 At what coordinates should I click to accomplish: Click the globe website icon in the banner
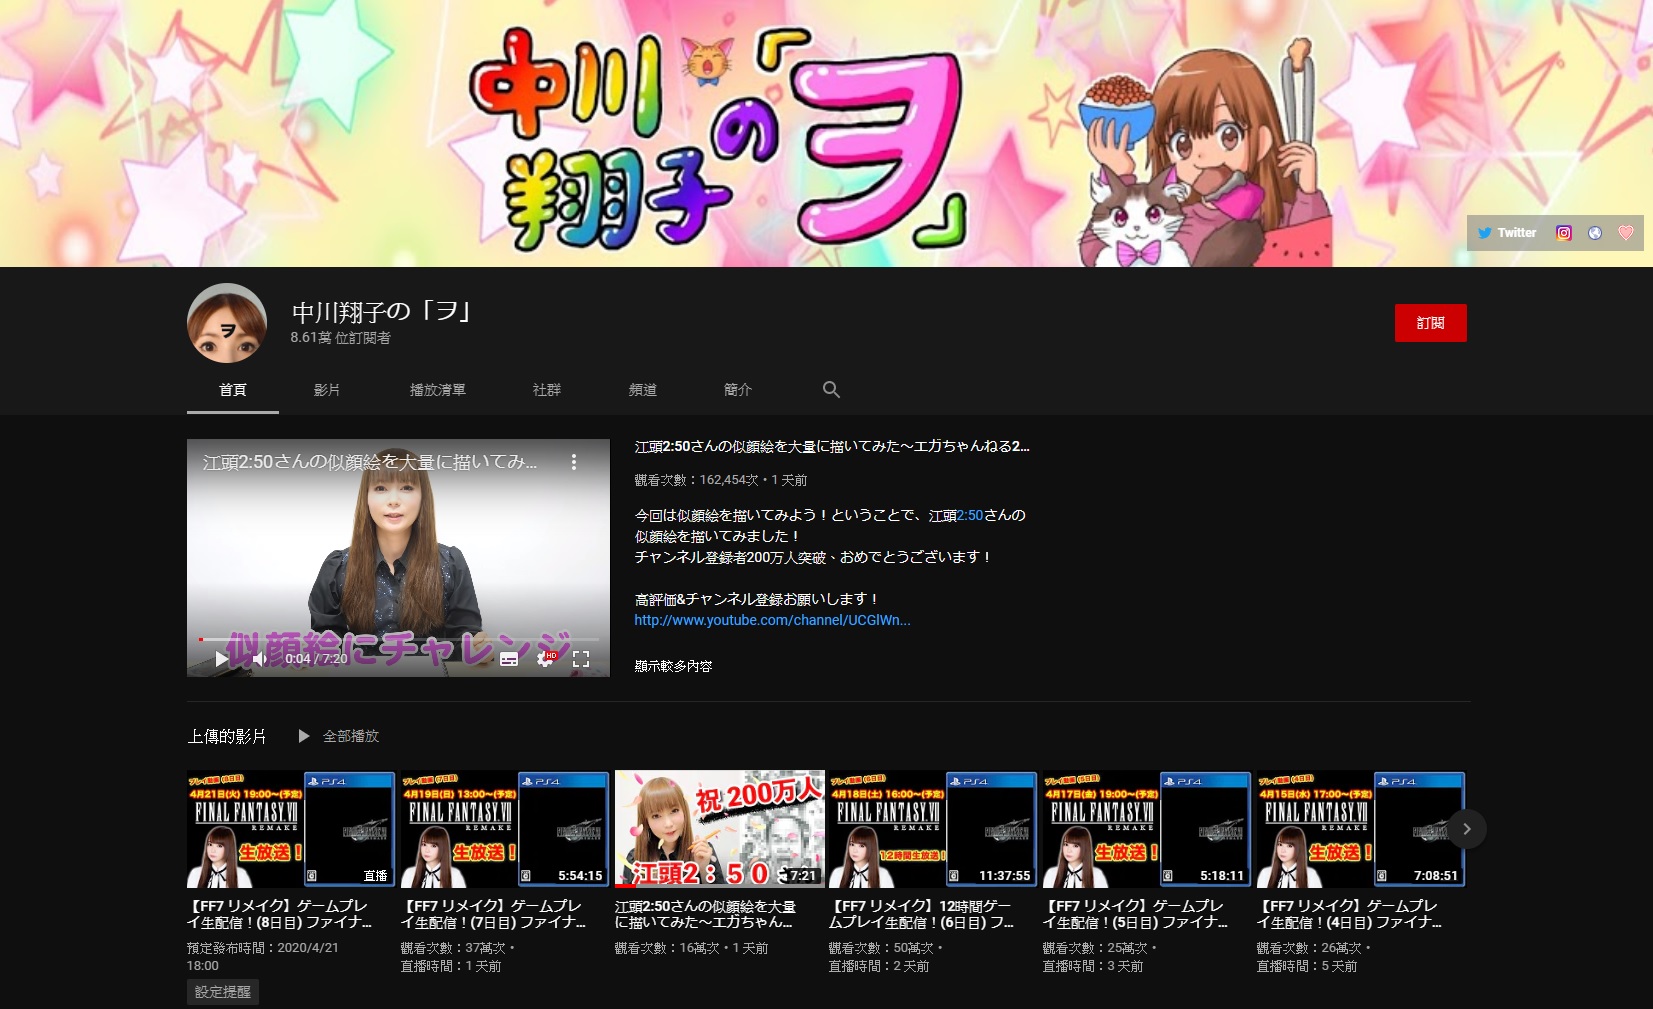click(x=1595, y=233)
